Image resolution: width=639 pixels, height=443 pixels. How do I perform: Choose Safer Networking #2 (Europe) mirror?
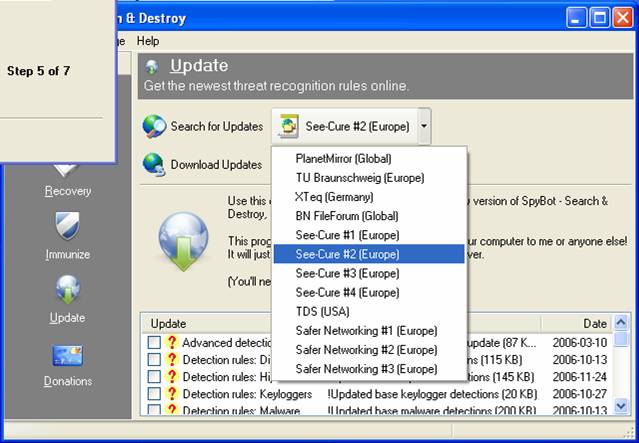tap(369, 350)
